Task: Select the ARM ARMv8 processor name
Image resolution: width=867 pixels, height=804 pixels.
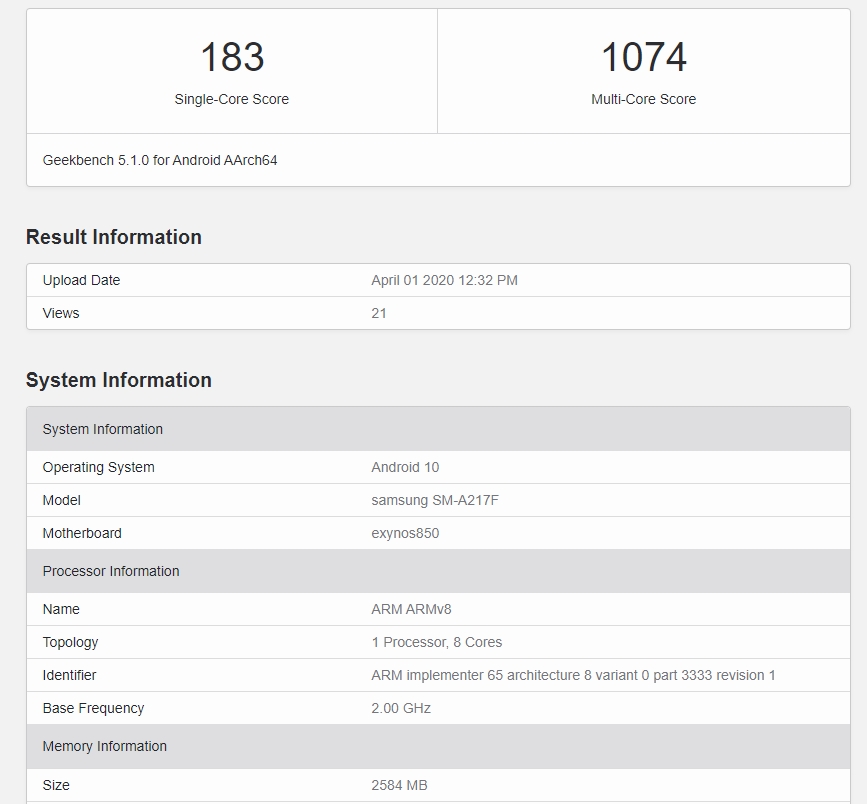Action: (411, 609)
